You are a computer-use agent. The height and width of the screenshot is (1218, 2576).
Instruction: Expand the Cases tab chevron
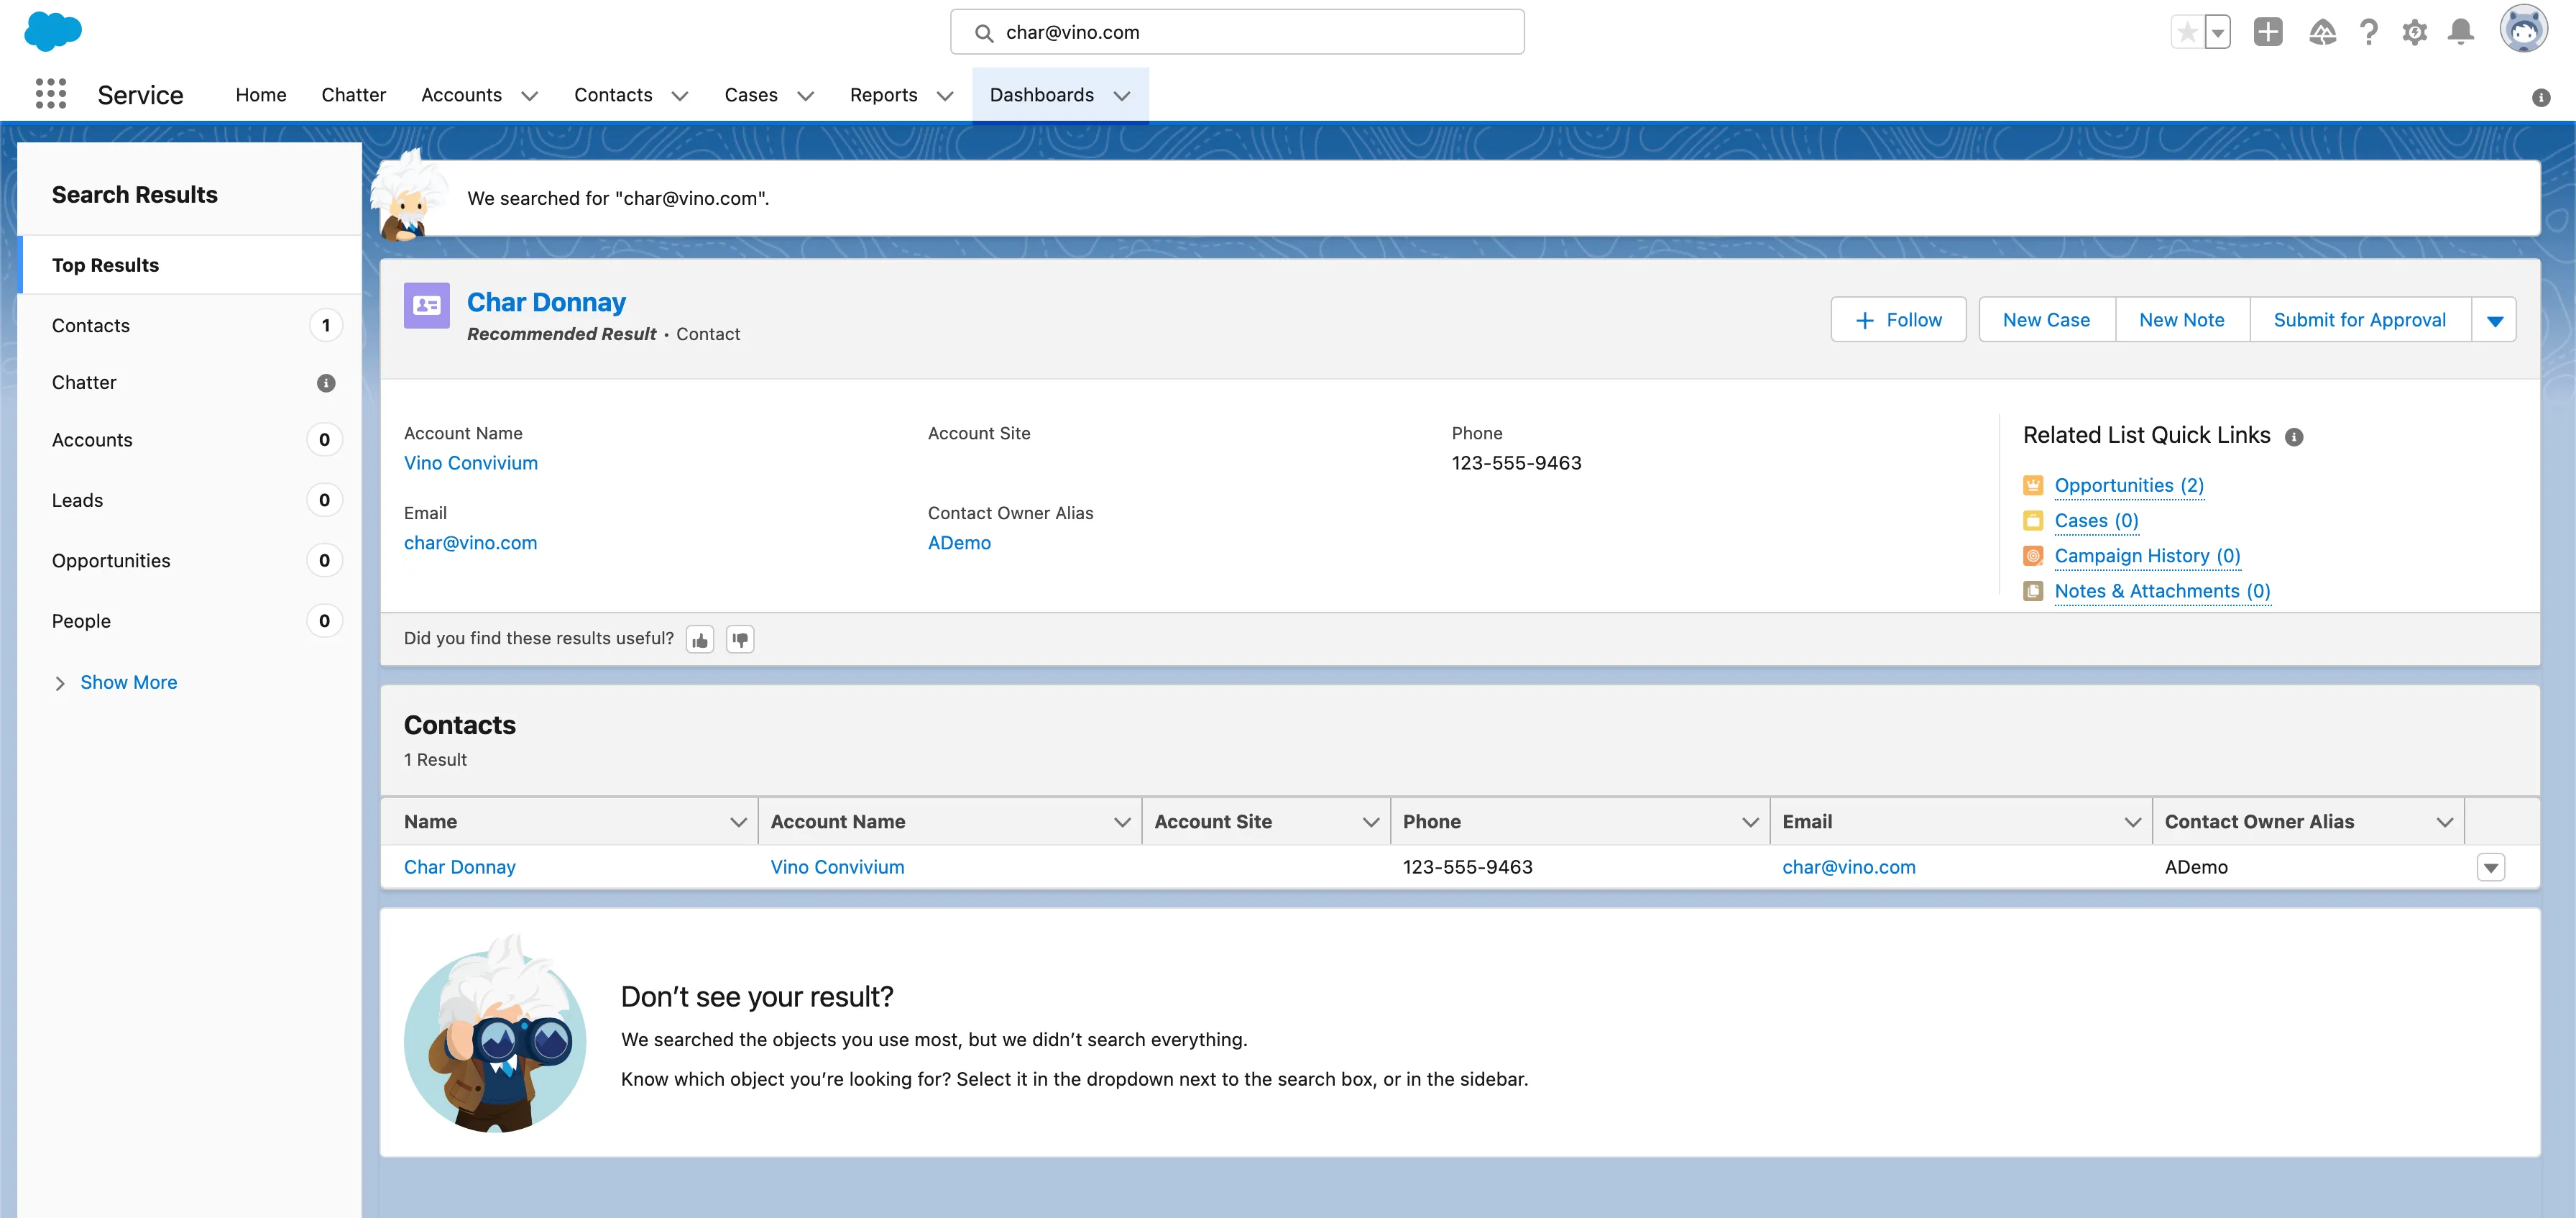806,96
